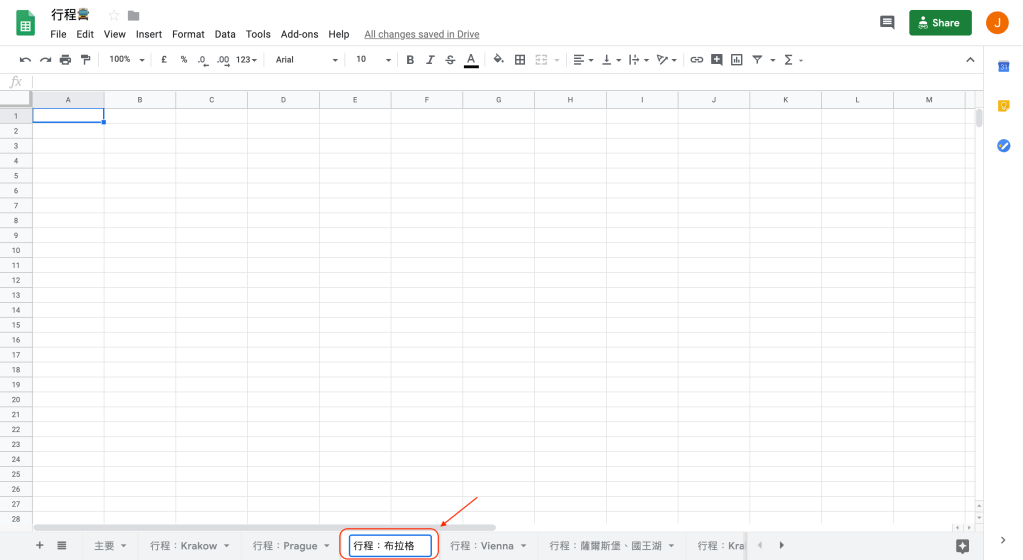Click All changes saved in Drive link
Screen dimensions: 1023x560
pyautogui.click(x=421, y=34)
